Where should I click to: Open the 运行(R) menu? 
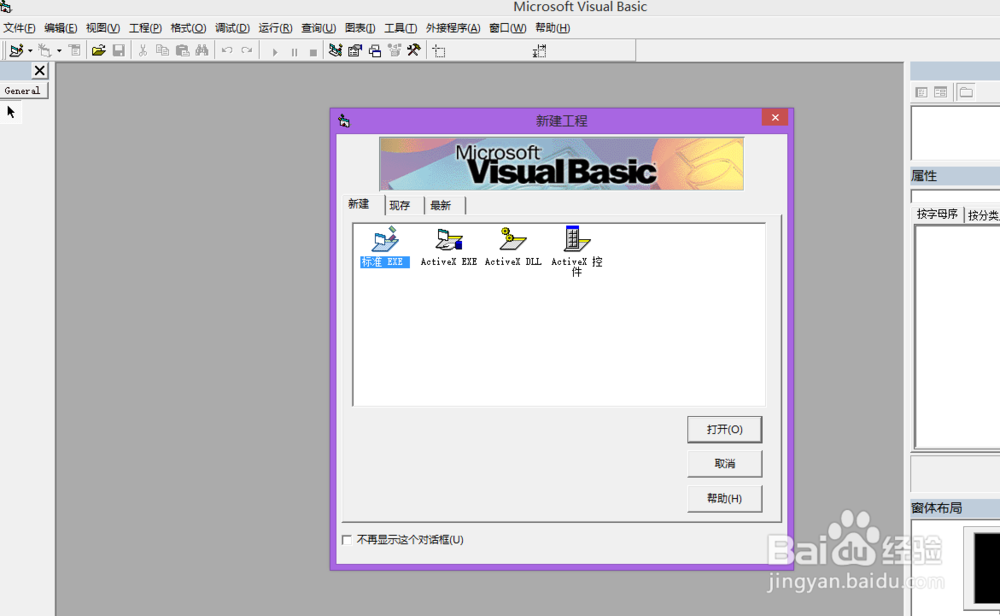275,28
